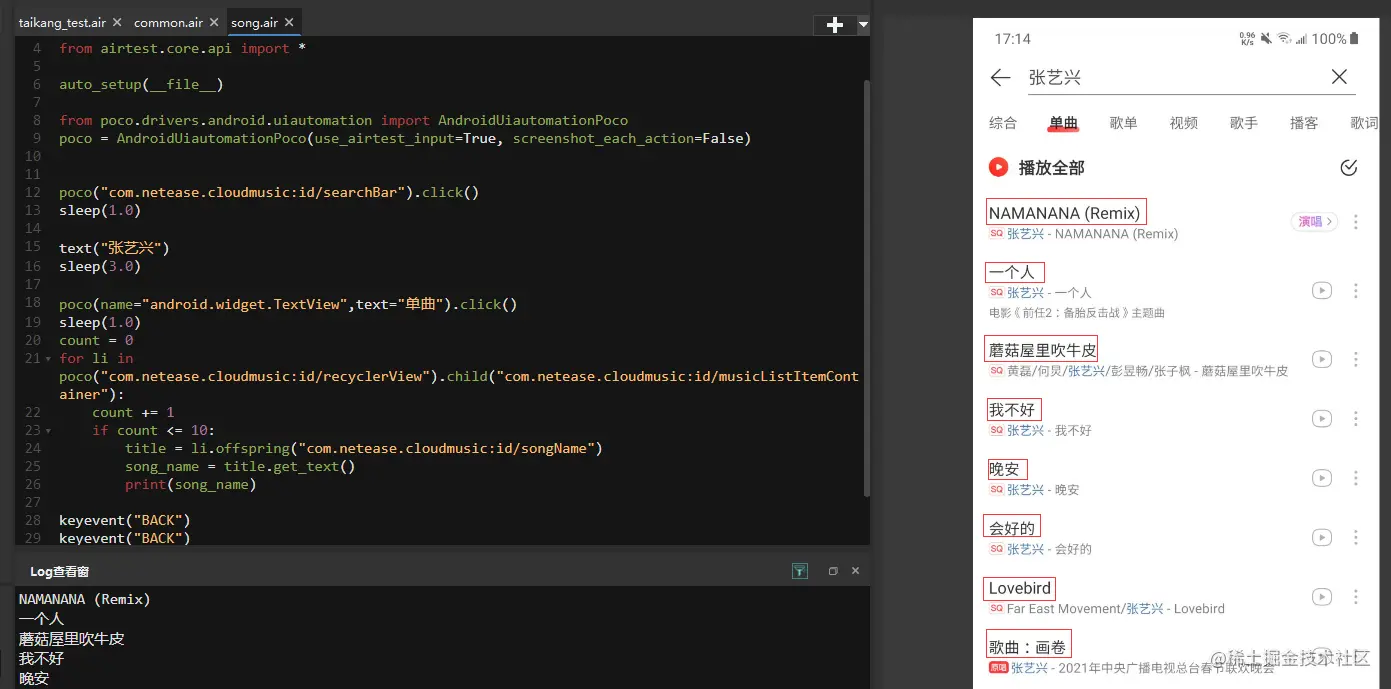Image resolution: width=1391 pixels, height=689 pixels.
Task: Play the video for 晚安
Action: [x=1321, y=478]
